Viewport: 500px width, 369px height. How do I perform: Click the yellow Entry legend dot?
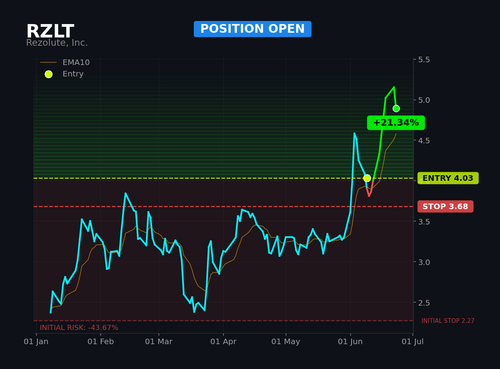click(49, 74)
